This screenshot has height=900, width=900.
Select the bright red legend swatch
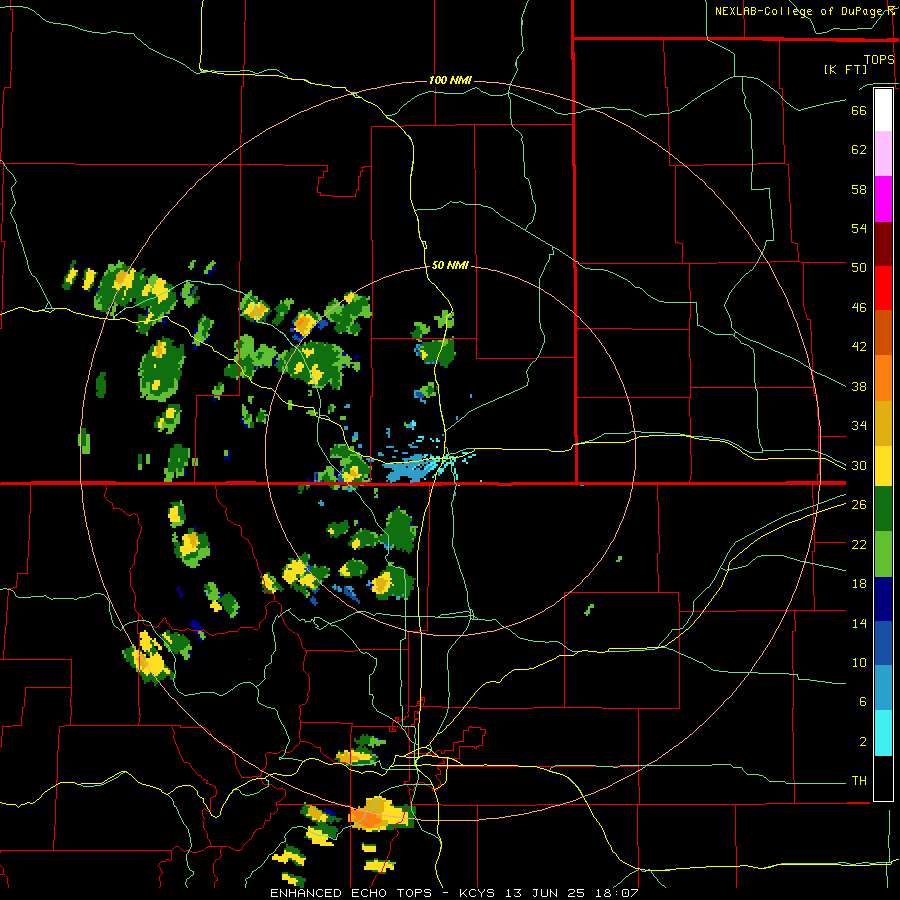883,288
